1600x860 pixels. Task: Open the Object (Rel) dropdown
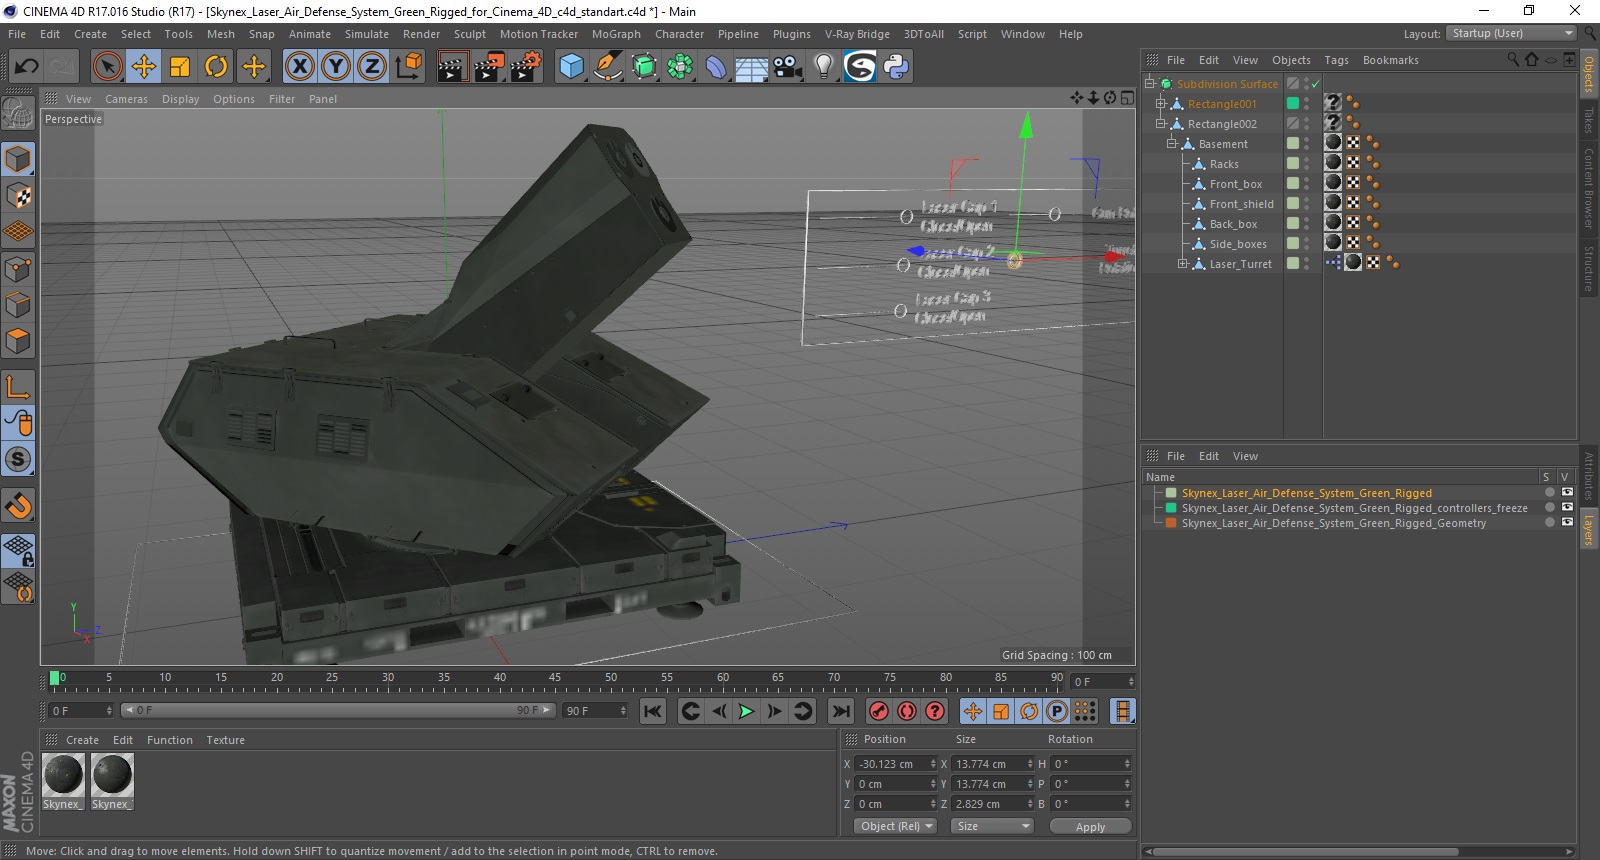coord(895,826)
